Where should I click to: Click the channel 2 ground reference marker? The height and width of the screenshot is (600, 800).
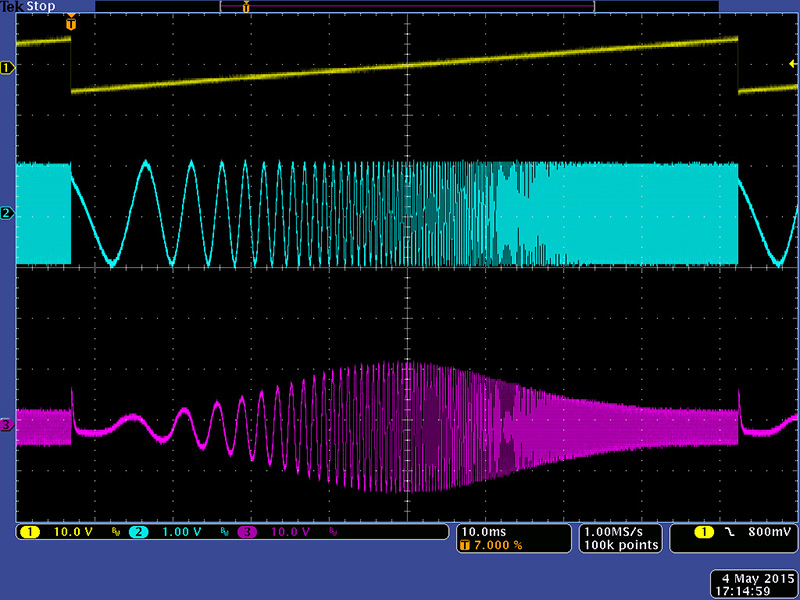coord(8,213)
